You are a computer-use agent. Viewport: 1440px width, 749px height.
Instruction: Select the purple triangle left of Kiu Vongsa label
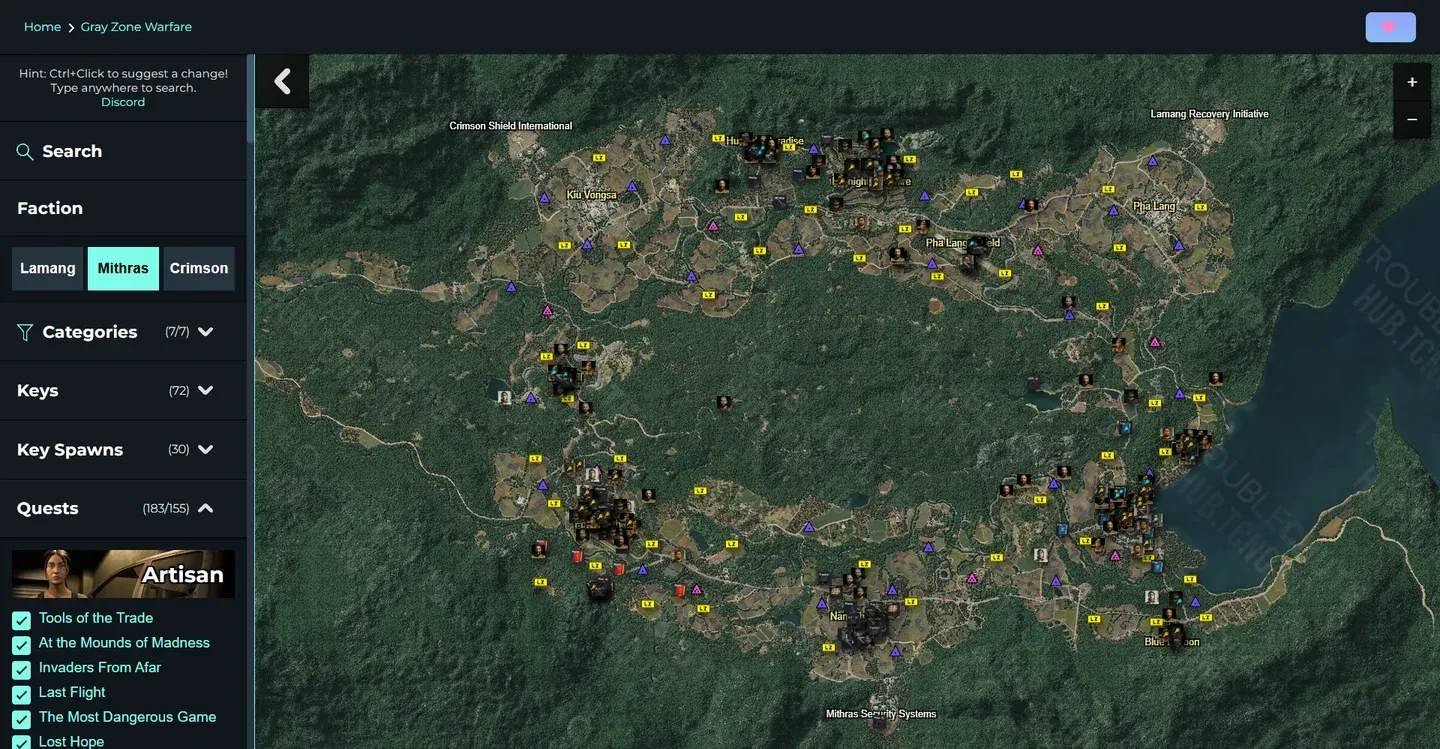[544, 198]
